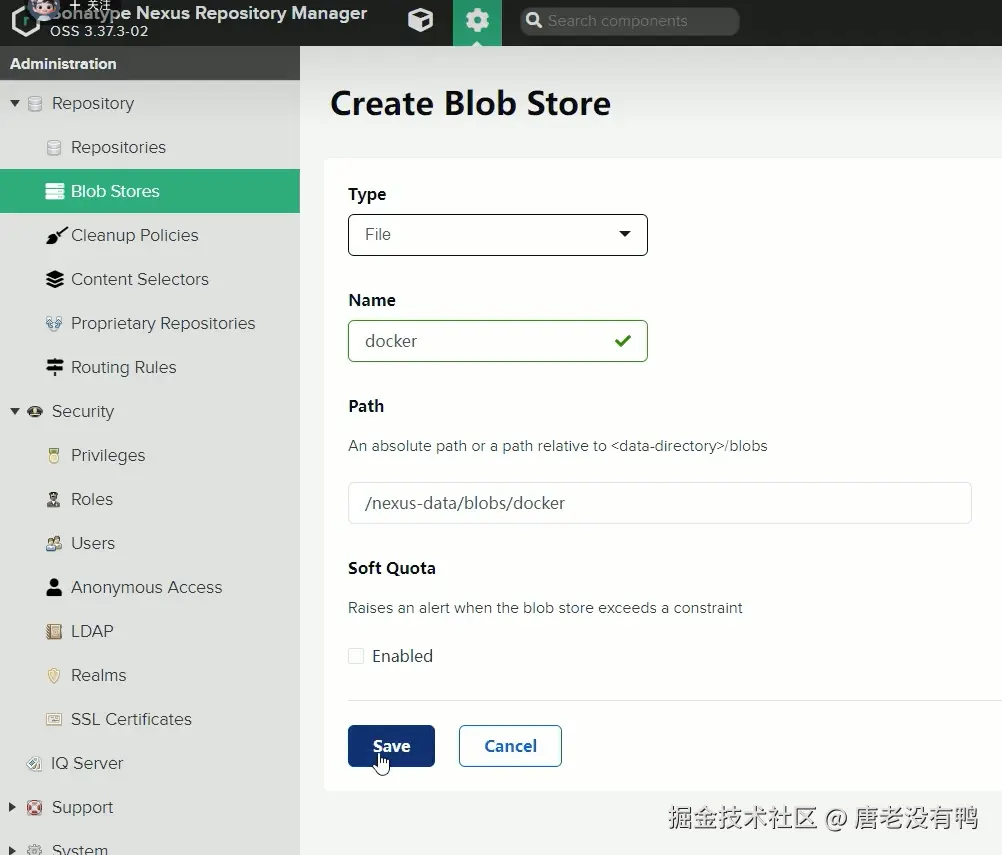Open the Administration gear icon
Screen dimensions: 1002x855
477,21
